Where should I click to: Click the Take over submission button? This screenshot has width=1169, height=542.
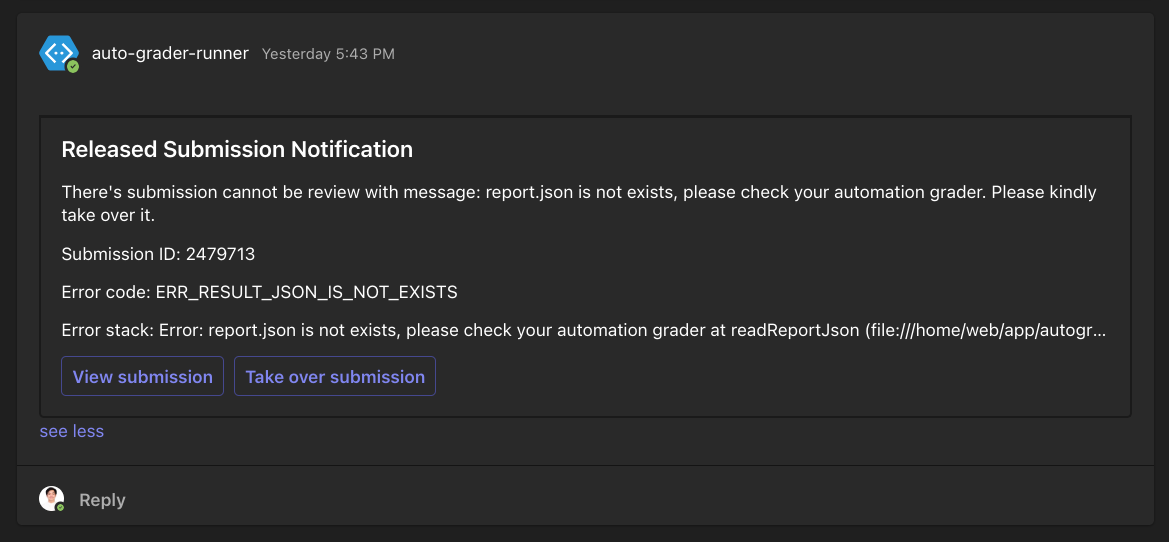[335, 376]
